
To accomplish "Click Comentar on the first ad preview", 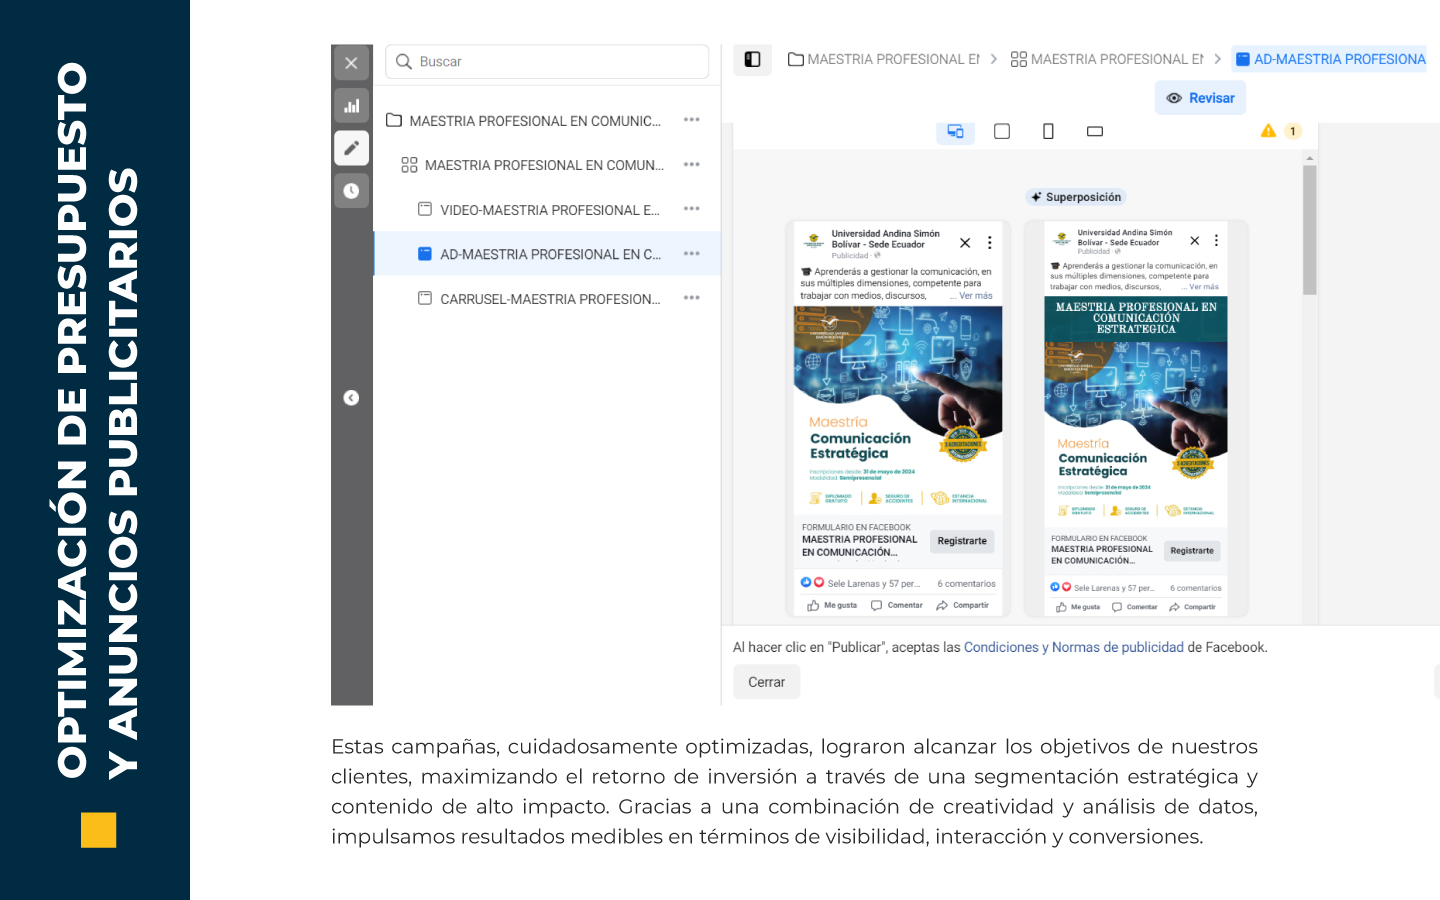I will (x=897, y=605).
